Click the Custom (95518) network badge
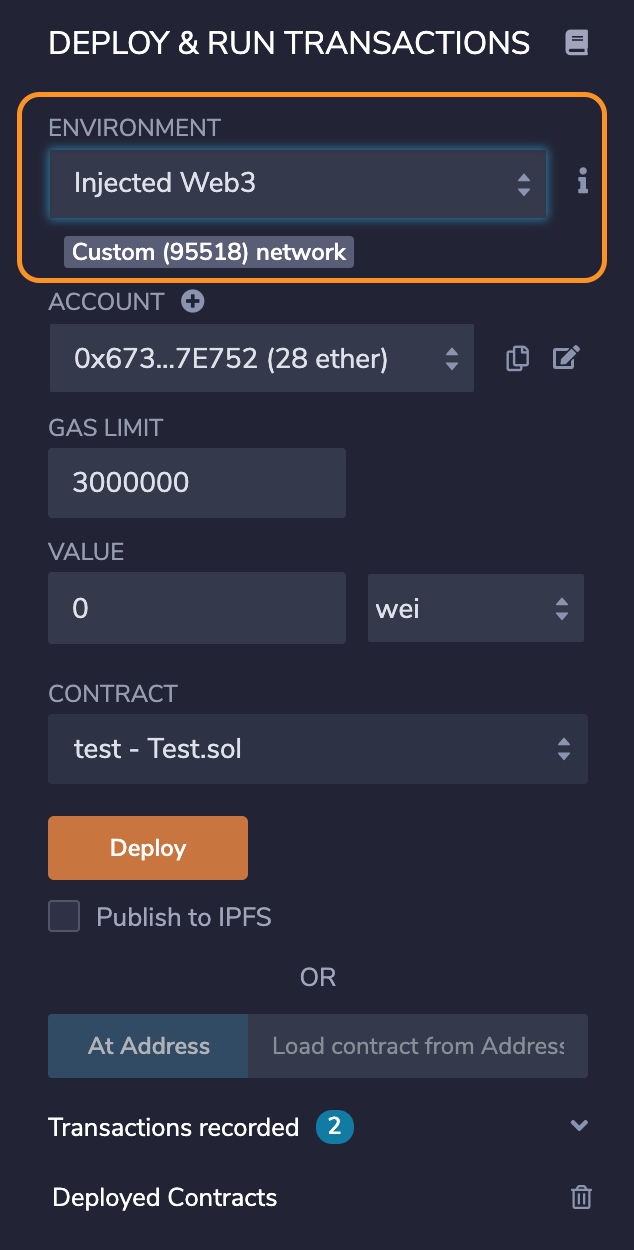 (209, 252)
